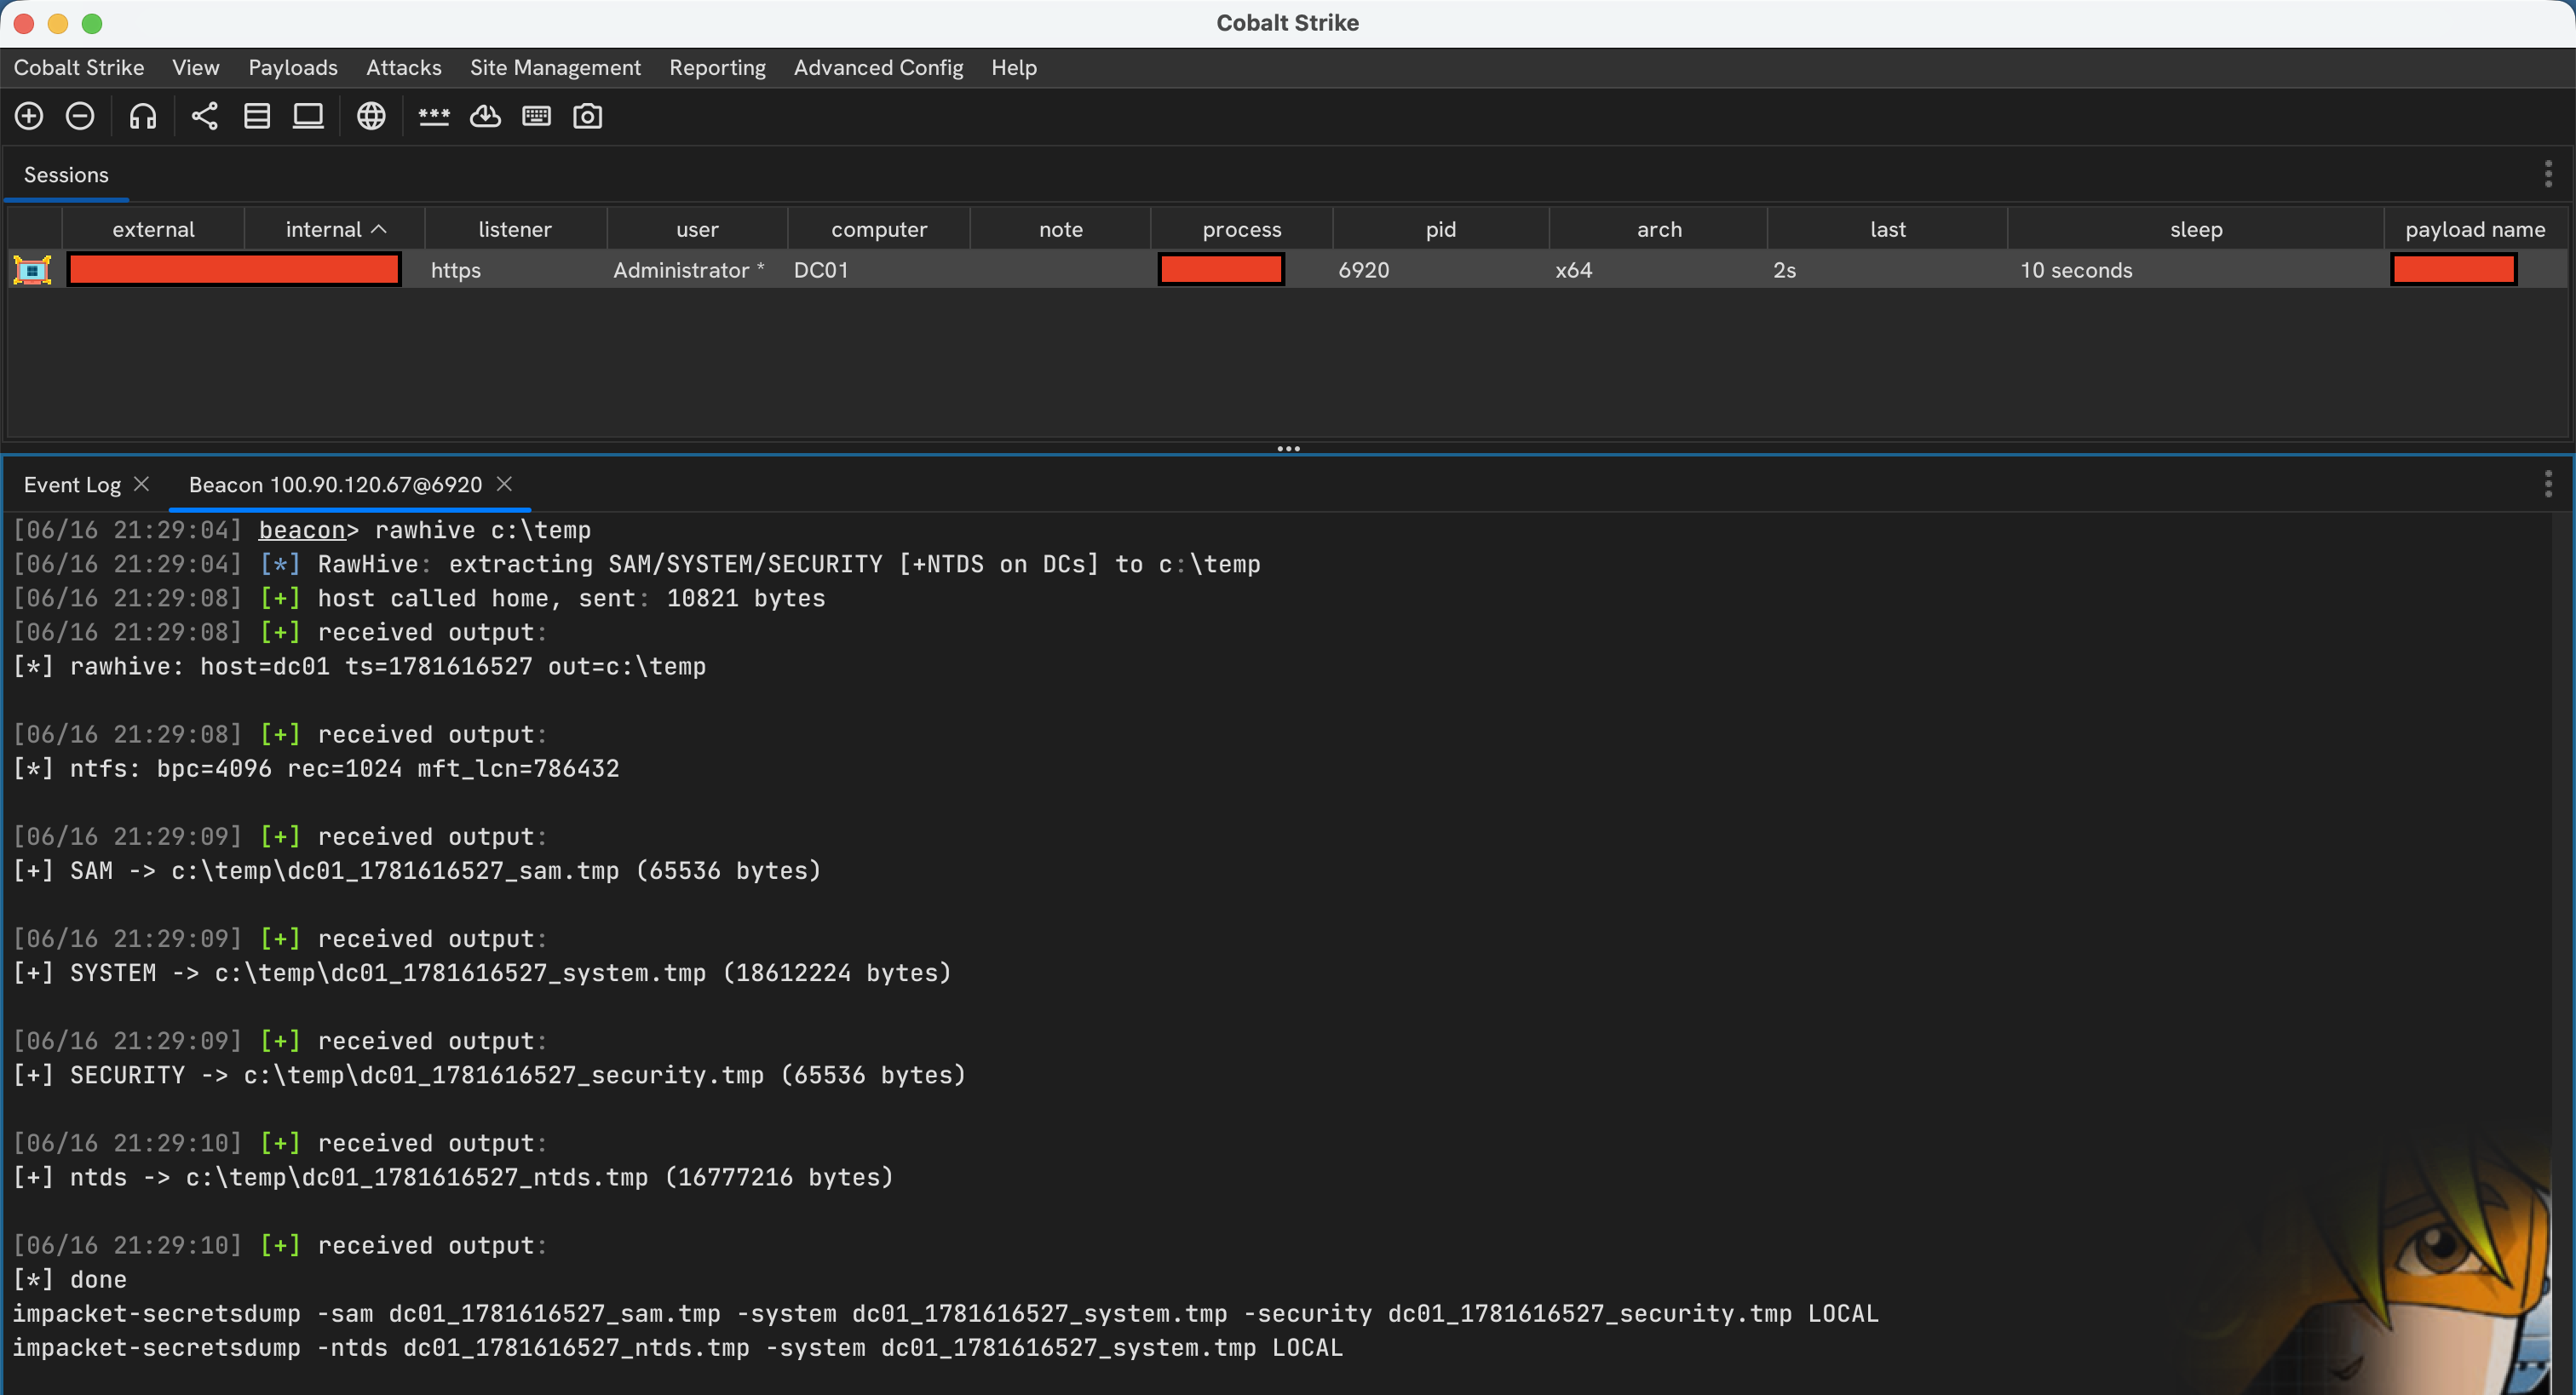The width and height of the screenshot is (2576, 1395).
Task: Click the SAM -> dc01_1781616527_sam.tmp line
Action: point(417,870)
